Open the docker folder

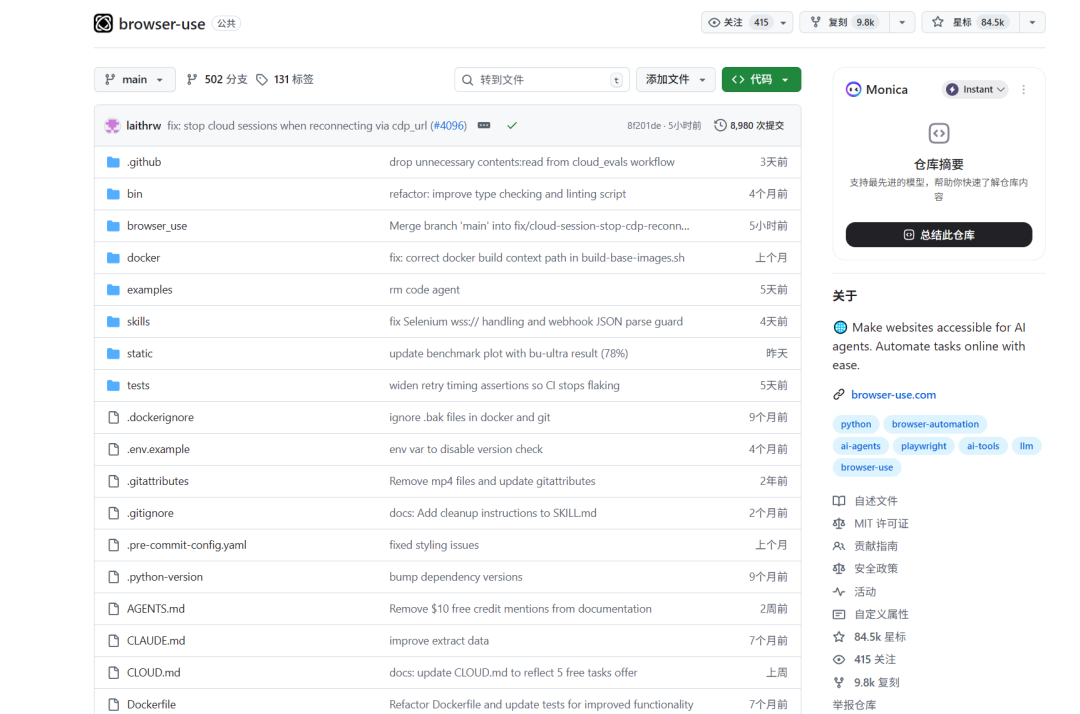click(143, 258)
